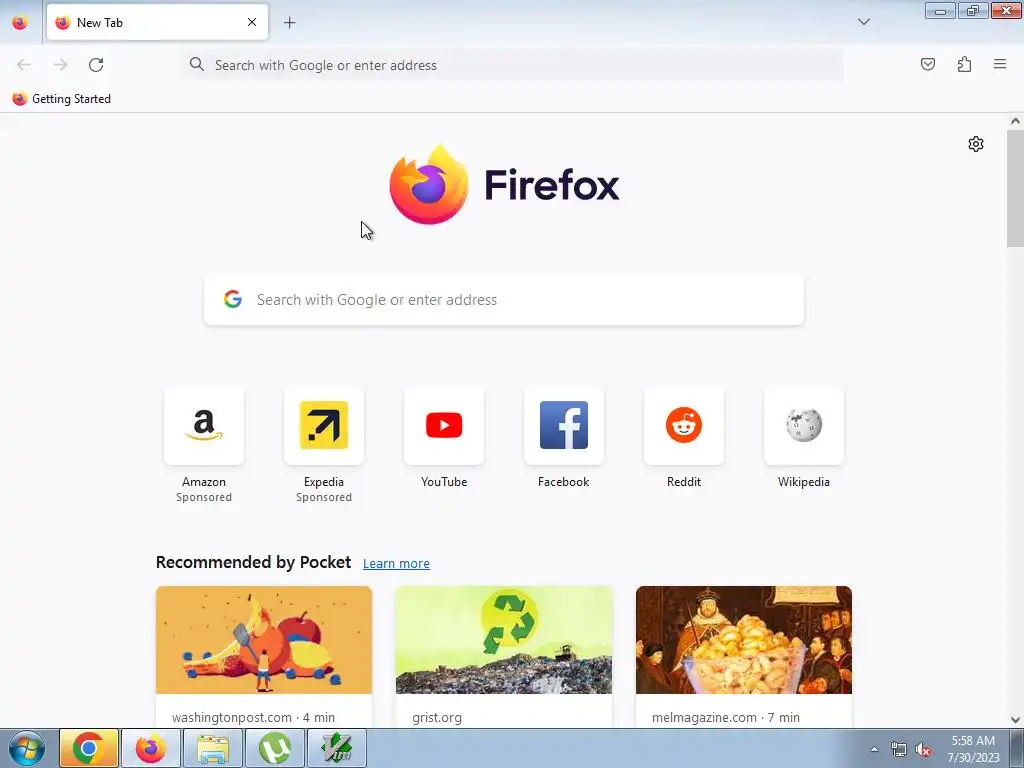Launch Google Chrome from the taskbar
Image resolution: width=1024 pixels, height=768 pixels.
[89, 748]
